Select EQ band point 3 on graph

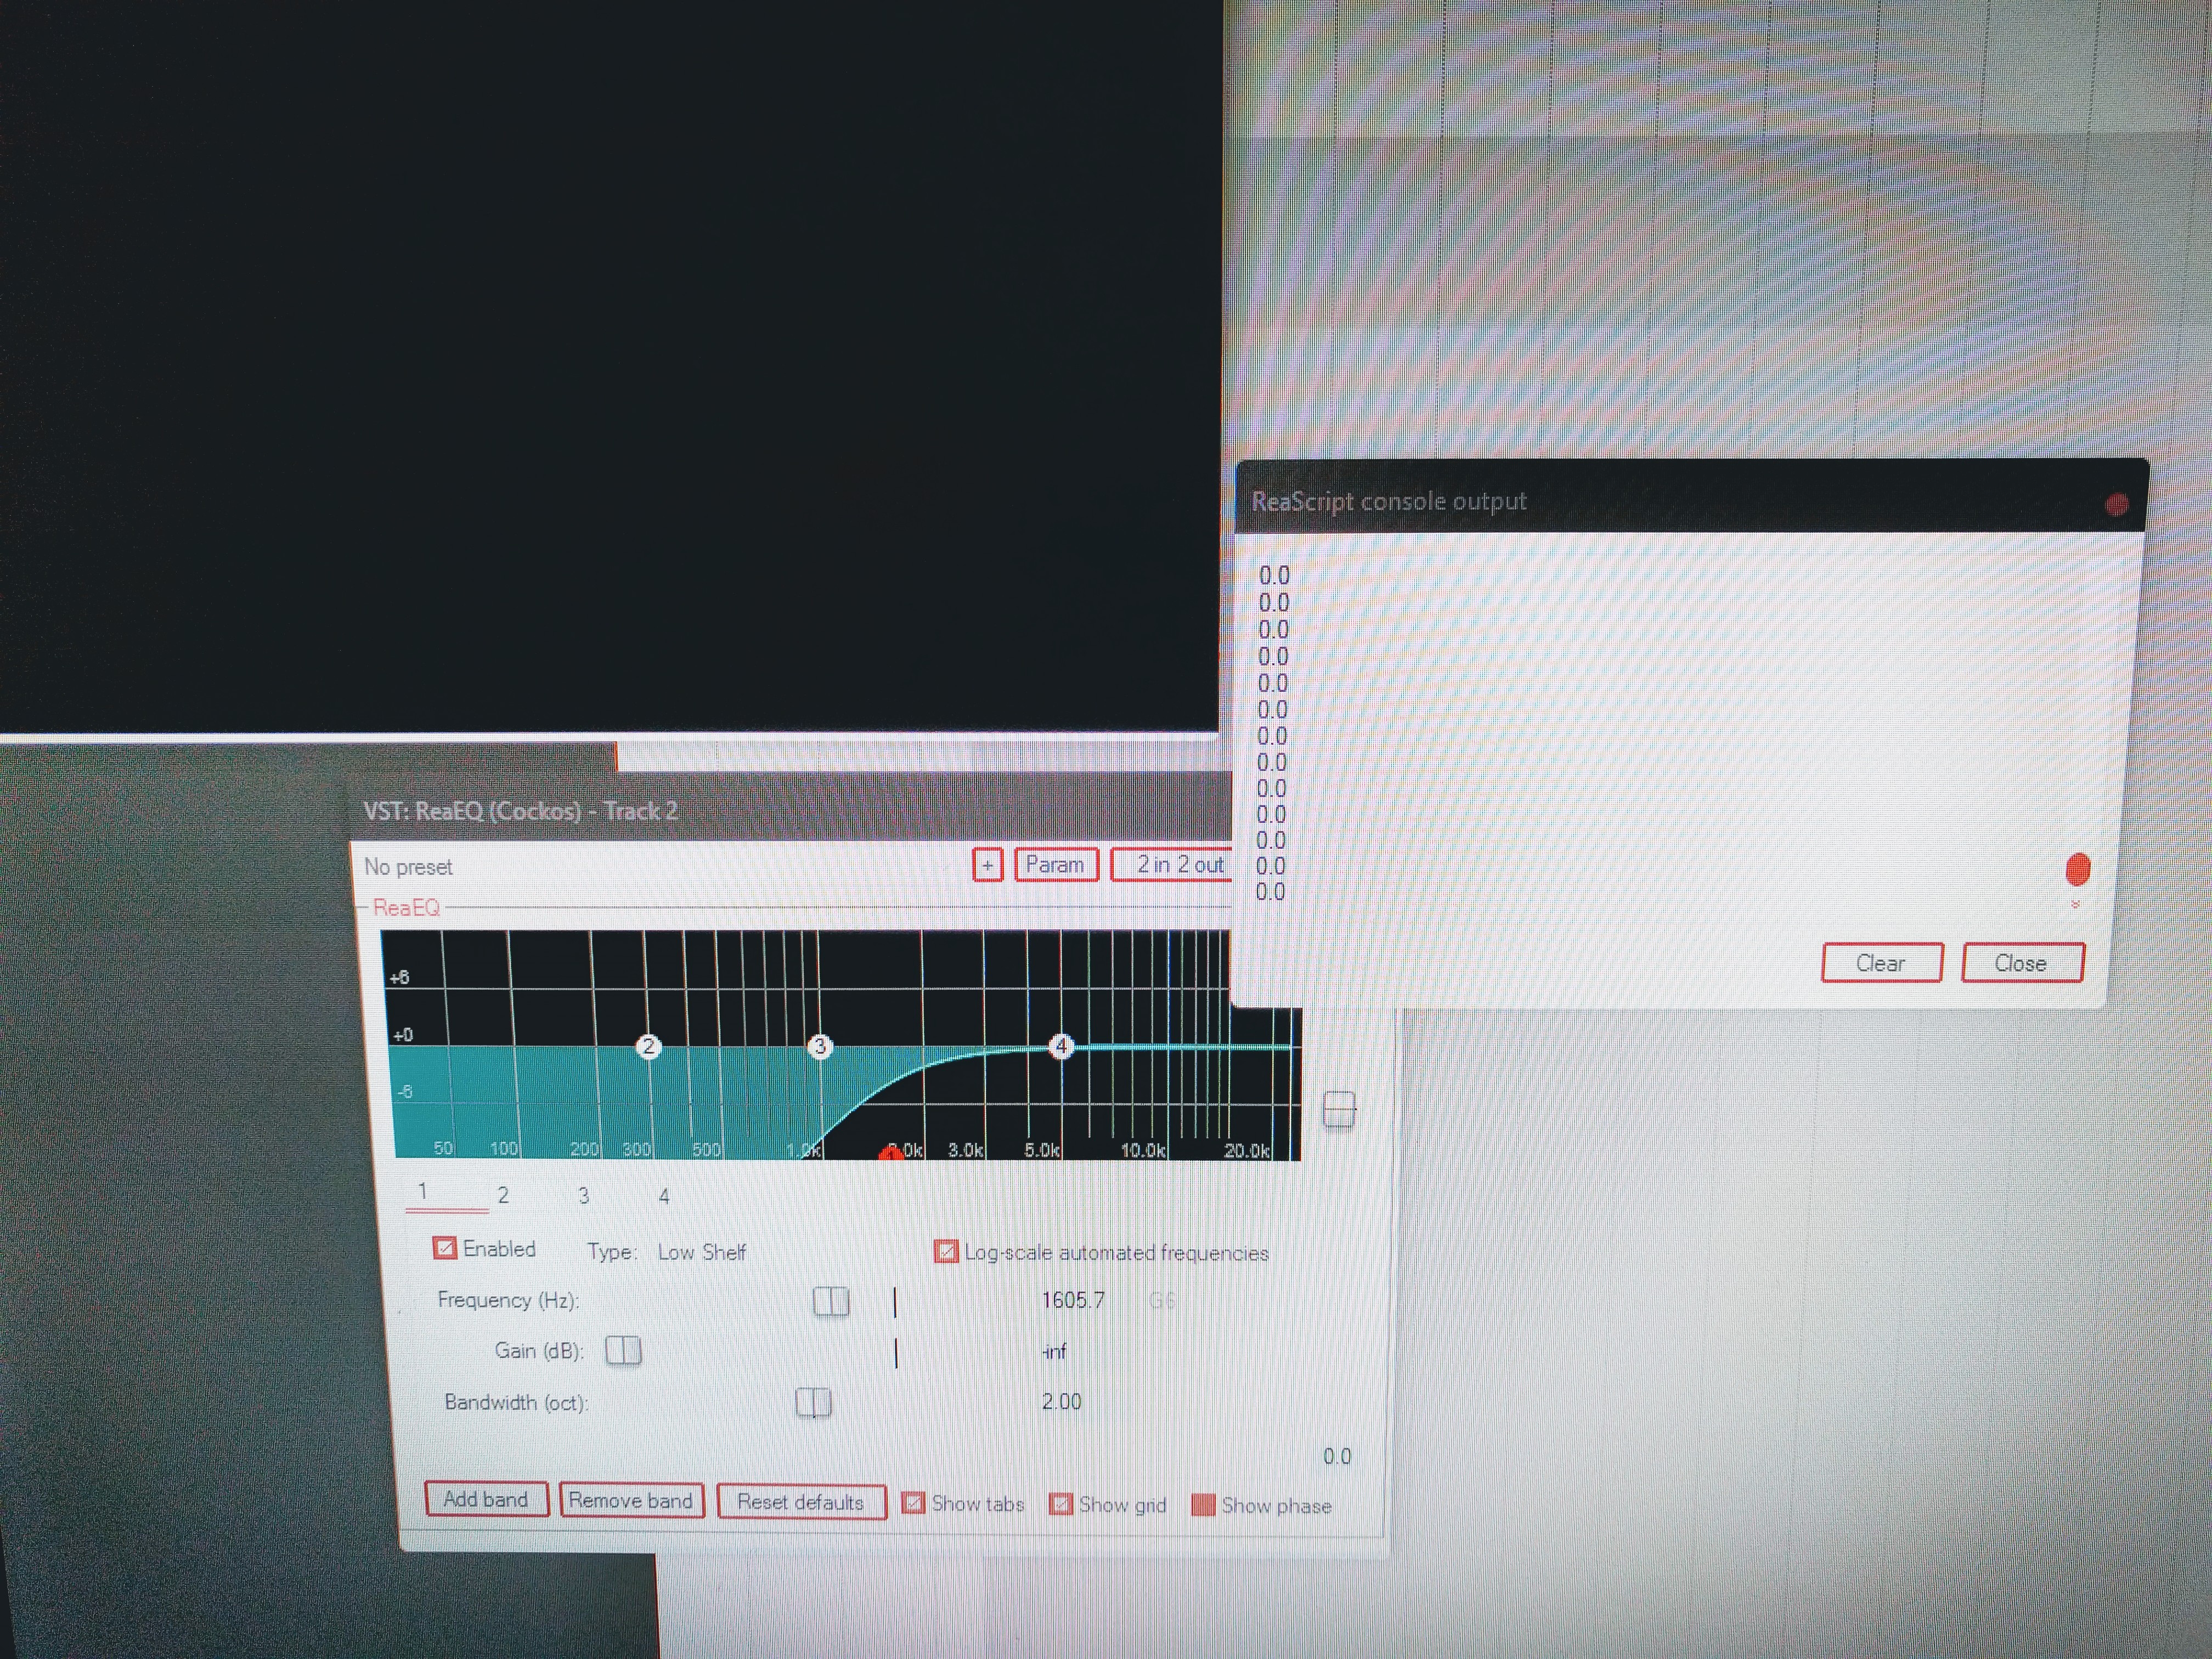820,1047
